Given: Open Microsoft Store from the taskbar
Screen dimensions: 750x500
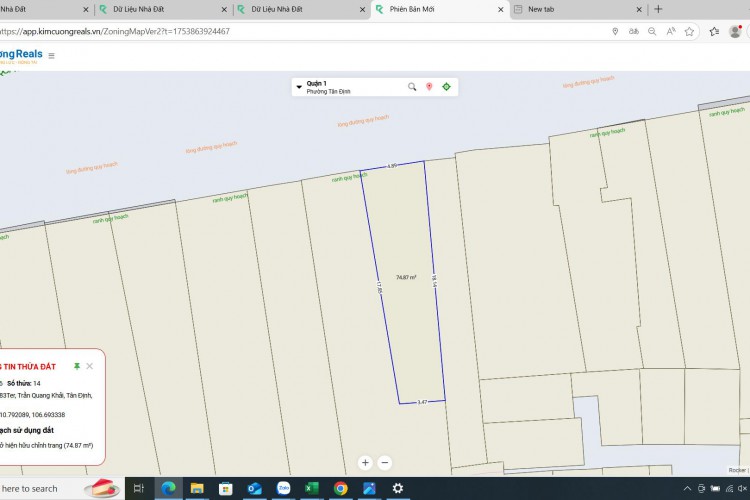Looking at the screenshot, I should tap(226, 489).
